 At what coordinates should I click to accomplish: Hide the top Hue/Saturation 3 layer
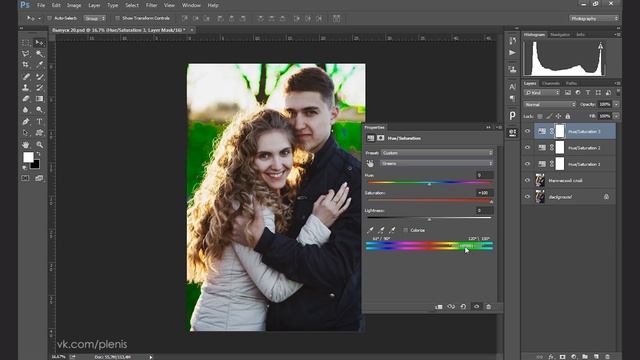[527, 131]
